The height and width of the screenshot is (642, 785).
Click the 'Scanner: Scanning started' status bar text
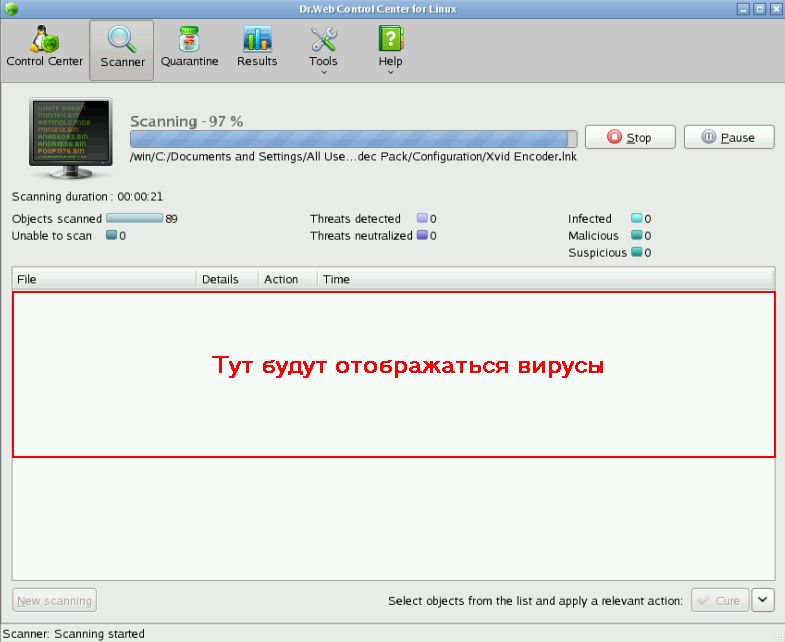(x=74, y=633)
